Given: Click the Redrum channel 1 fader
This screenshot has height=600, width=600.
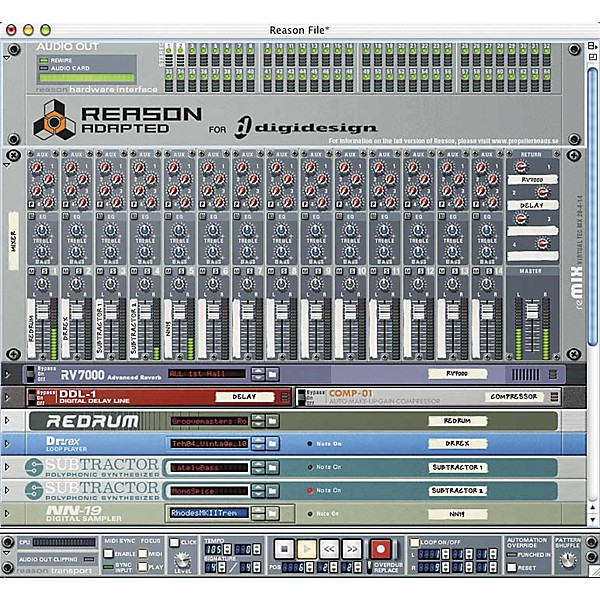Looking at the screenshot, I should [x=42, y=311].
